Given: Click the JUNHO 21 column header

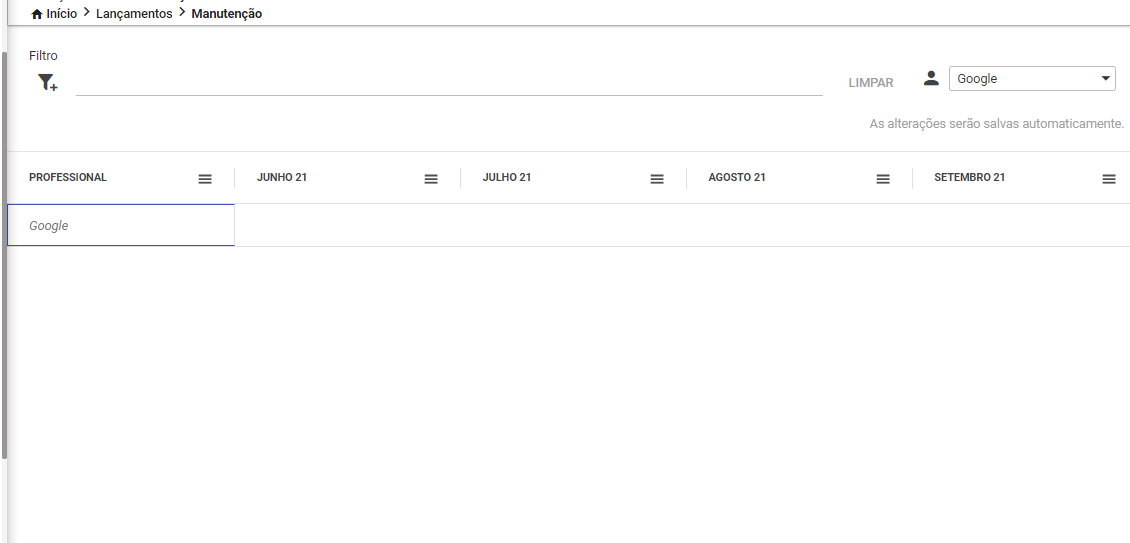Looking at the screenshot, I should [x=282, y=177].
